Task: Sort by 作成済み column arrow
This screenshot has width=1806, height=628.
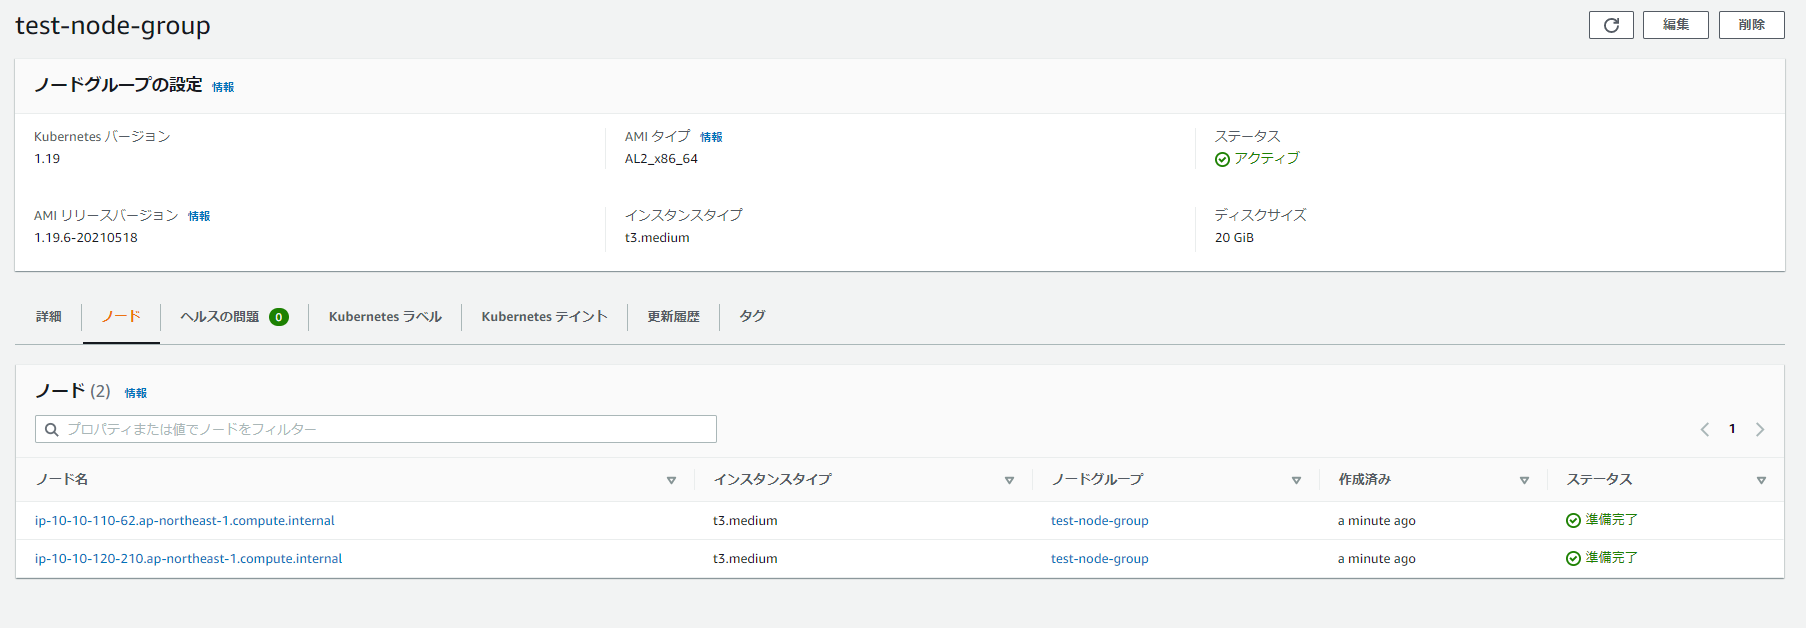Action: [1524, 481]
